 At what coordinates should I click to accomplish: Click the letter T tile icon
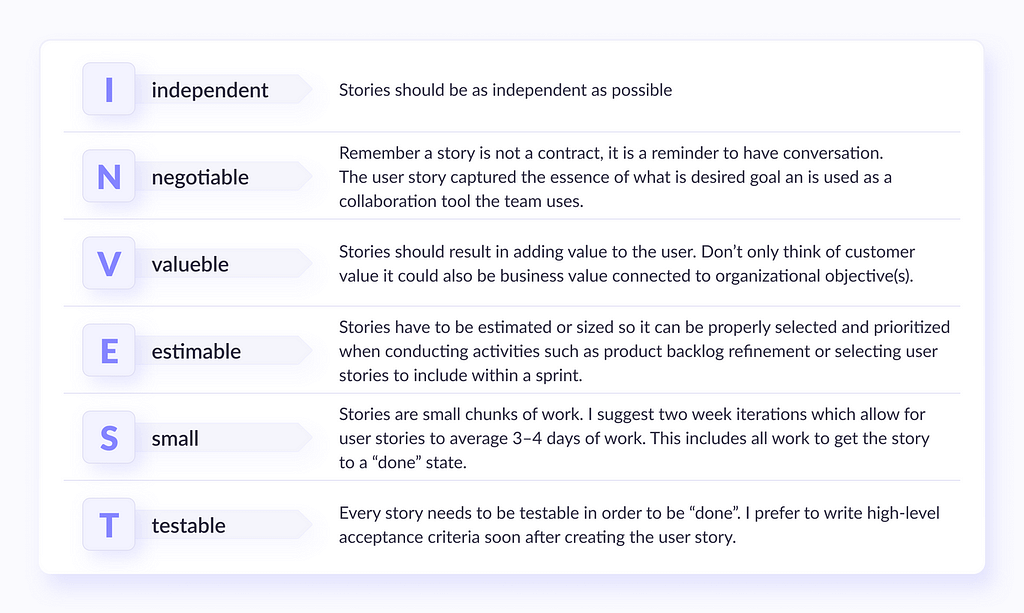pos(109,525)
